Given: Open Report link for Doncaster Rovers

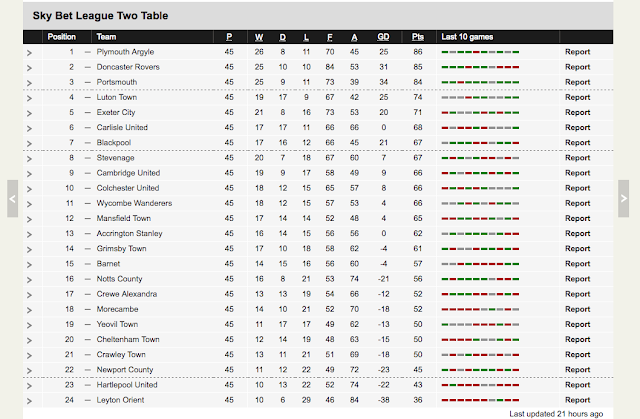Looking at the screenshot, I should tap(578, 67).
